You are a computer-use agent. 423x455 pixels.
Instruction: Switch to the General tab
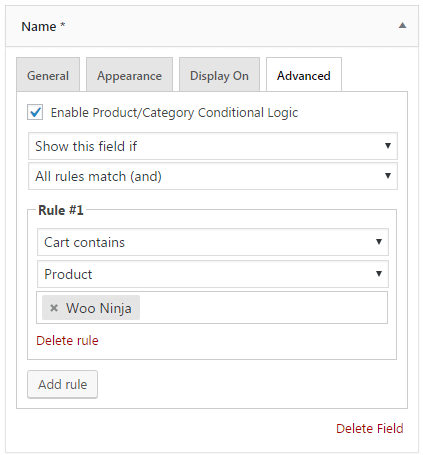48,75
